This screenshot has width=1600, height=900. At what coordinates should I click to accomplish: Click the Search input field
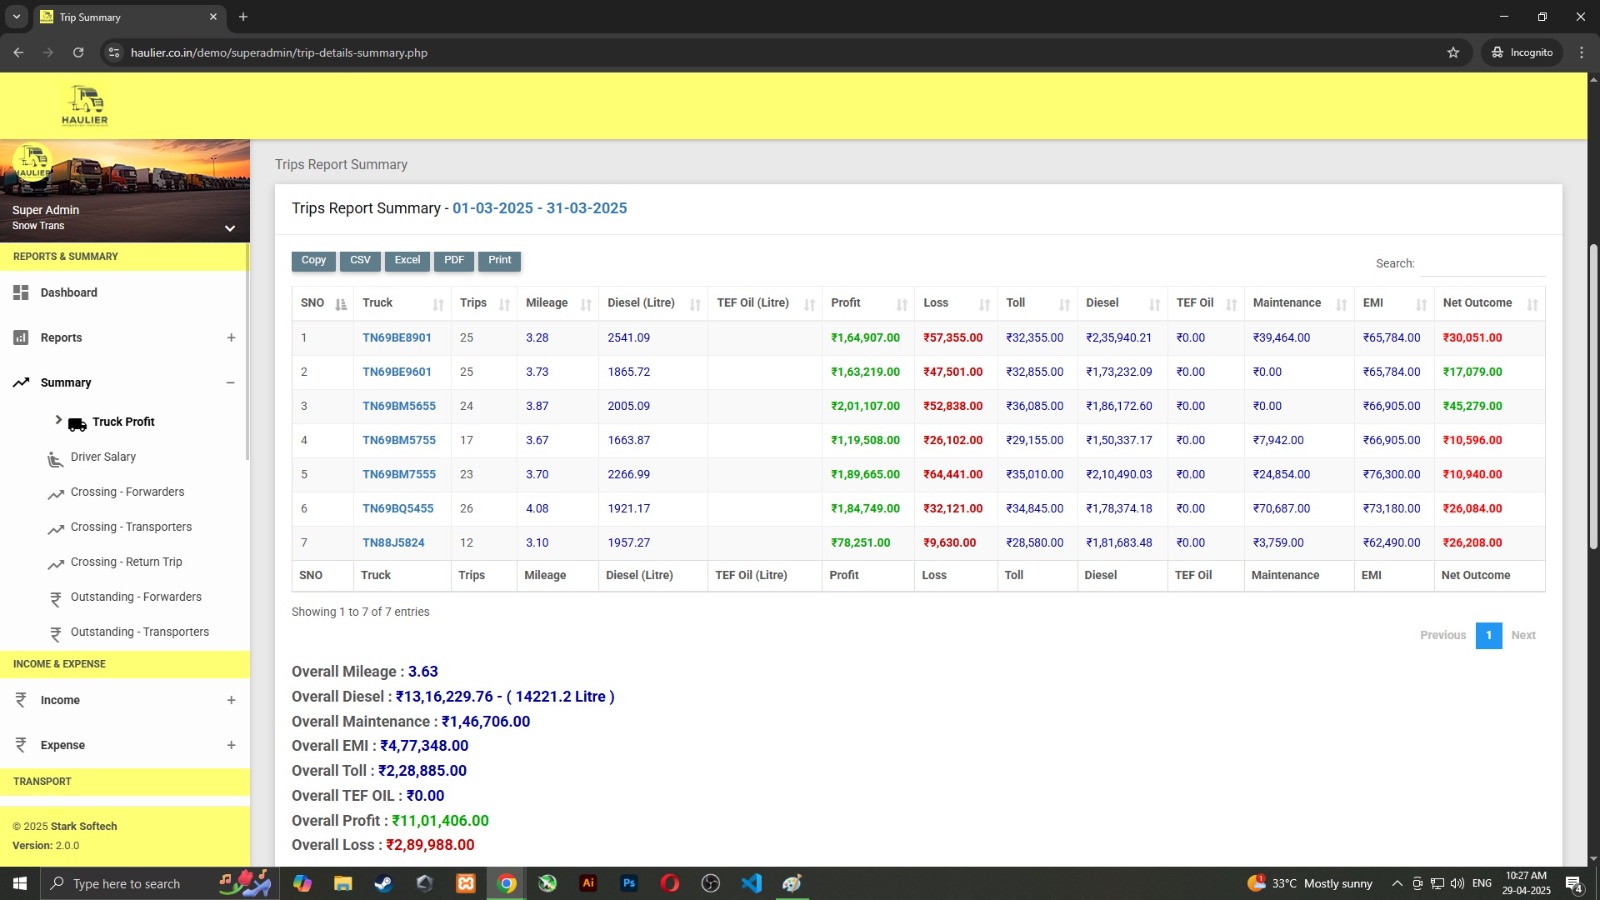[x=1482, y=264]
